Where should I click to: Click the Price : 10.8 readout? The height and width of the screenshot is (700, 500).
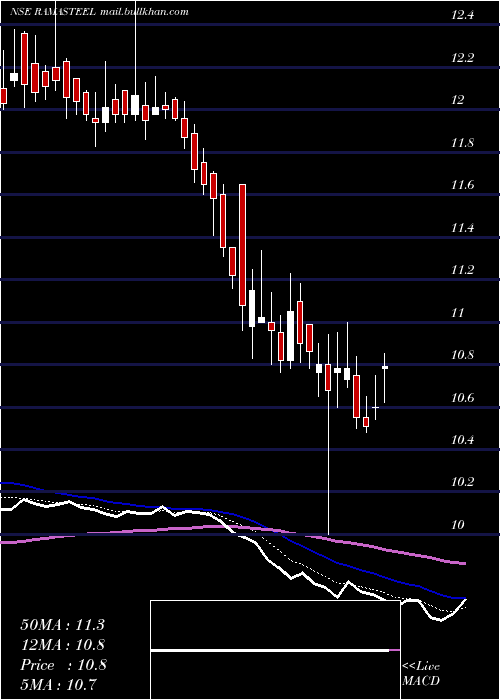click(x=63, y=665)
